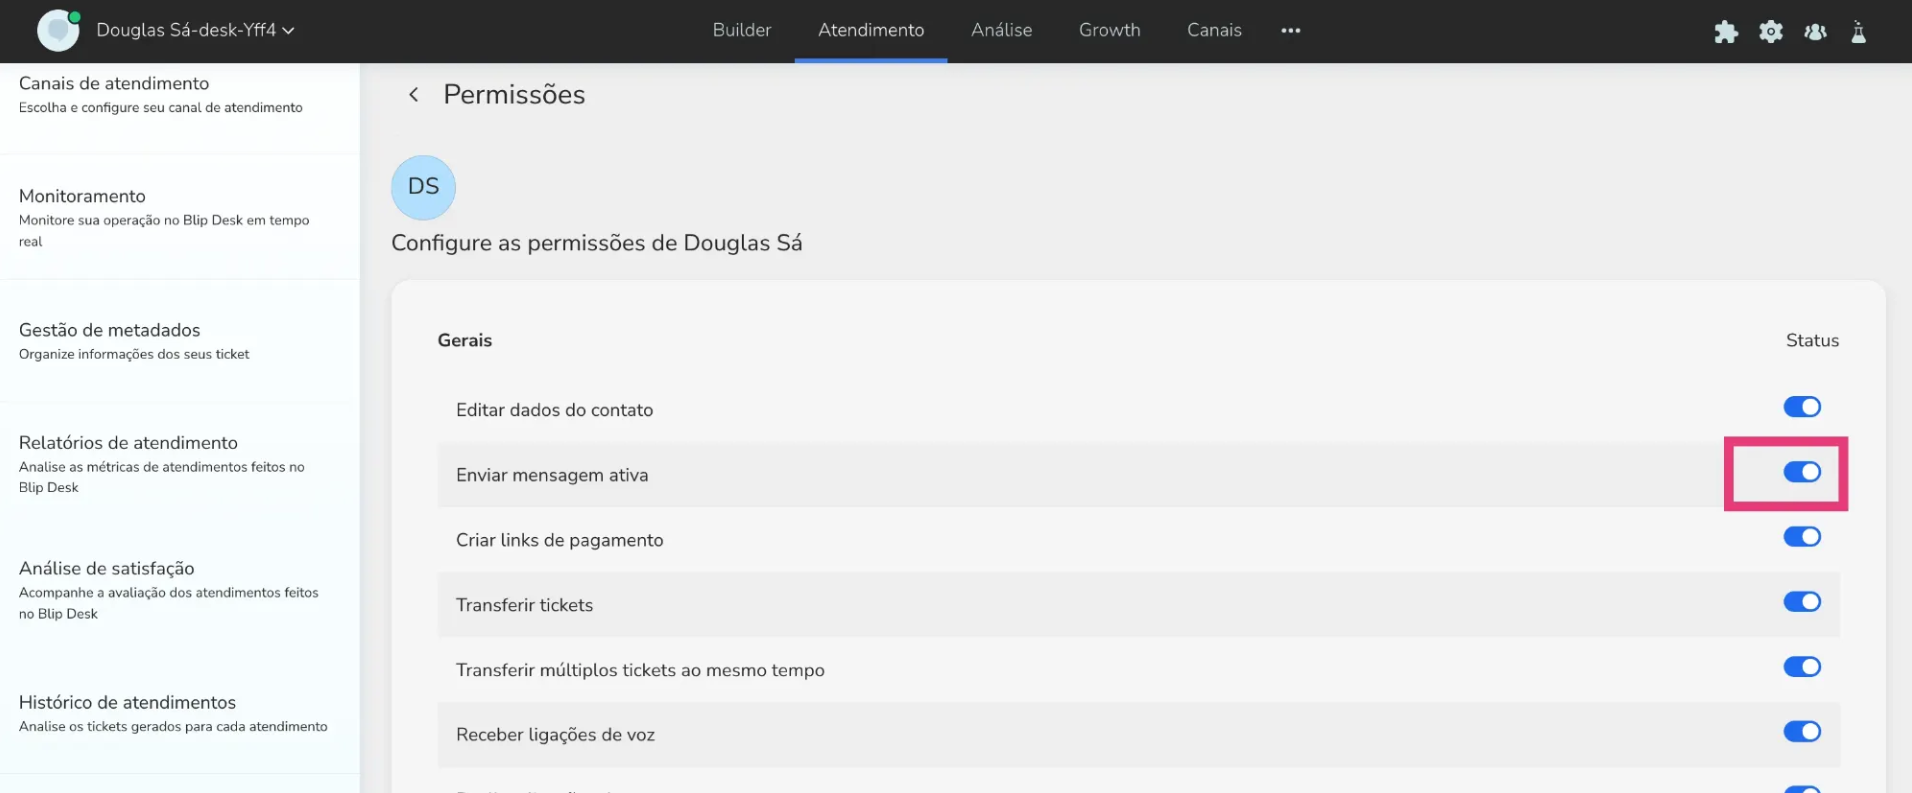Open the three-dots more menu
The image size is (1912, 793).
click(x=1290, y=31)
